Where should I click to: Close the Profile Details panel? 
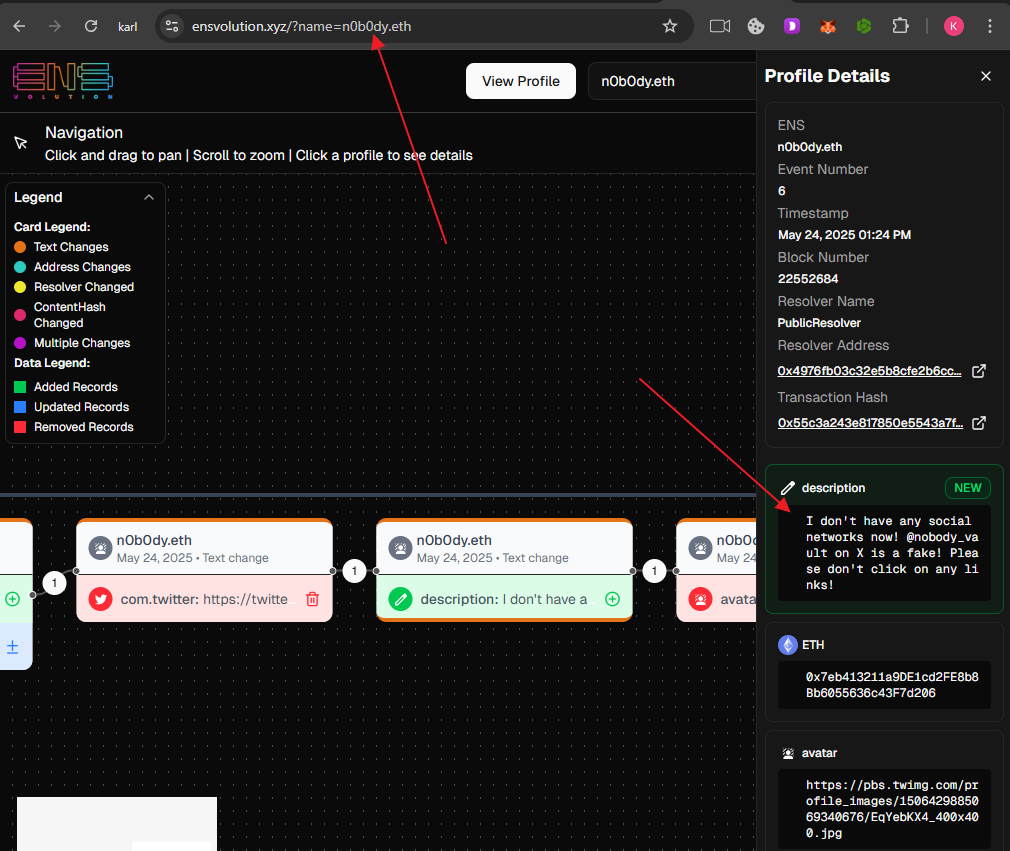pos(986,76)
